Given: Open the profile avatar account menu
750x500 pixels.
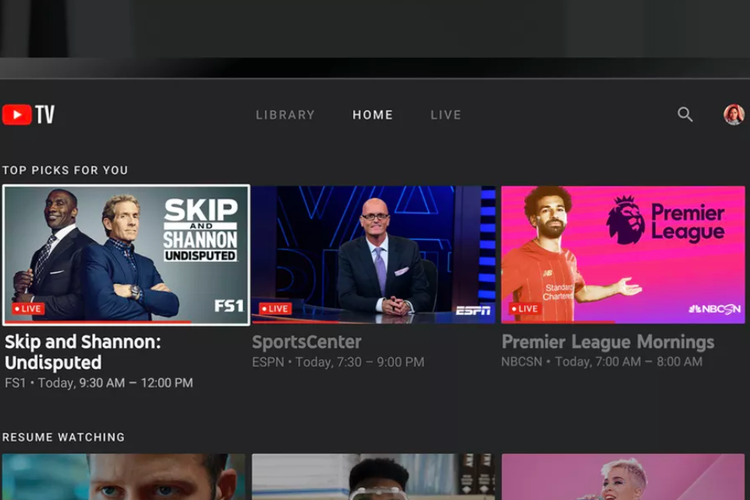Looking at the screenshot, I should click(734, 115).
